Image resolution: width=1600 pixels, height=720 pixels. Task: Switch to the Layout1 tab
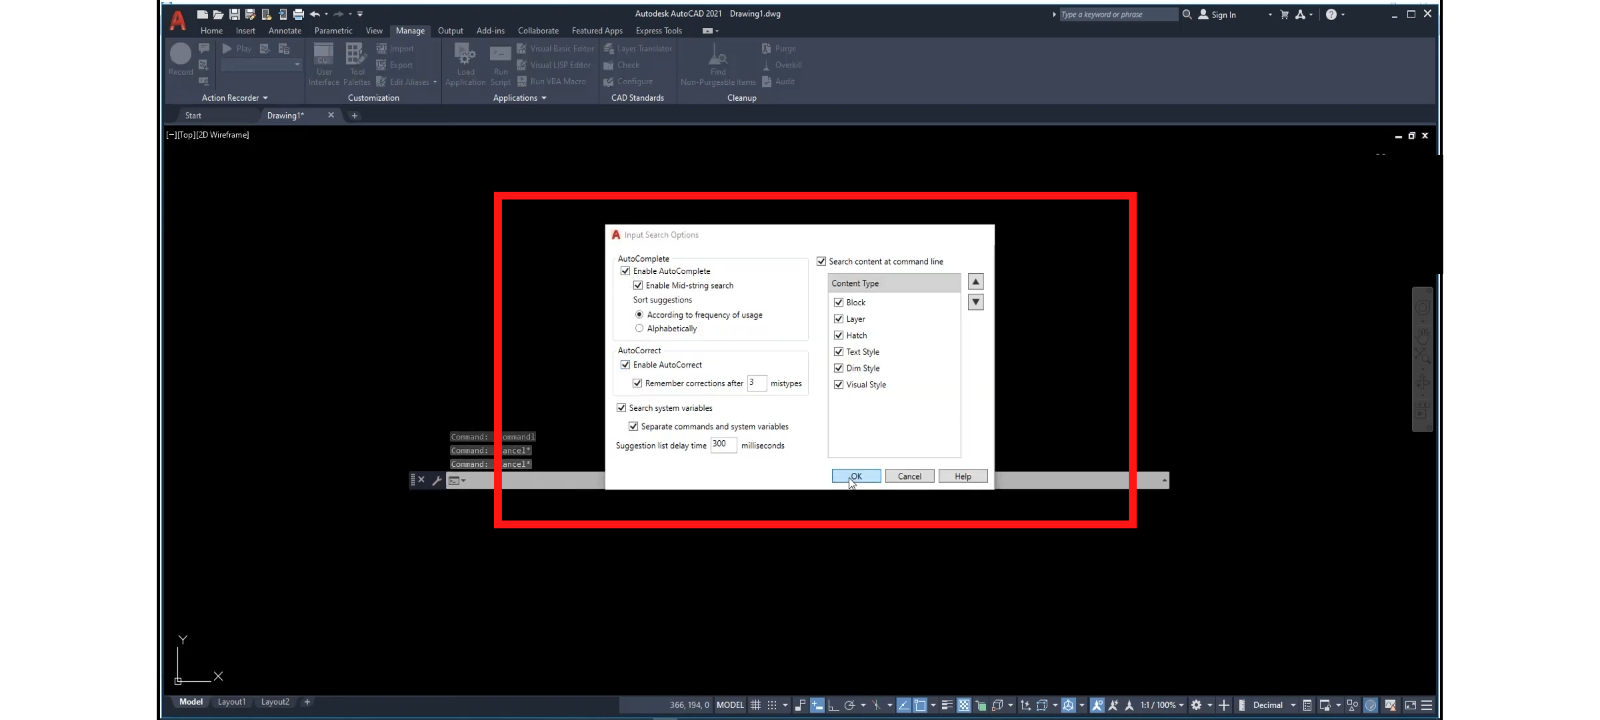click(232, 702)
